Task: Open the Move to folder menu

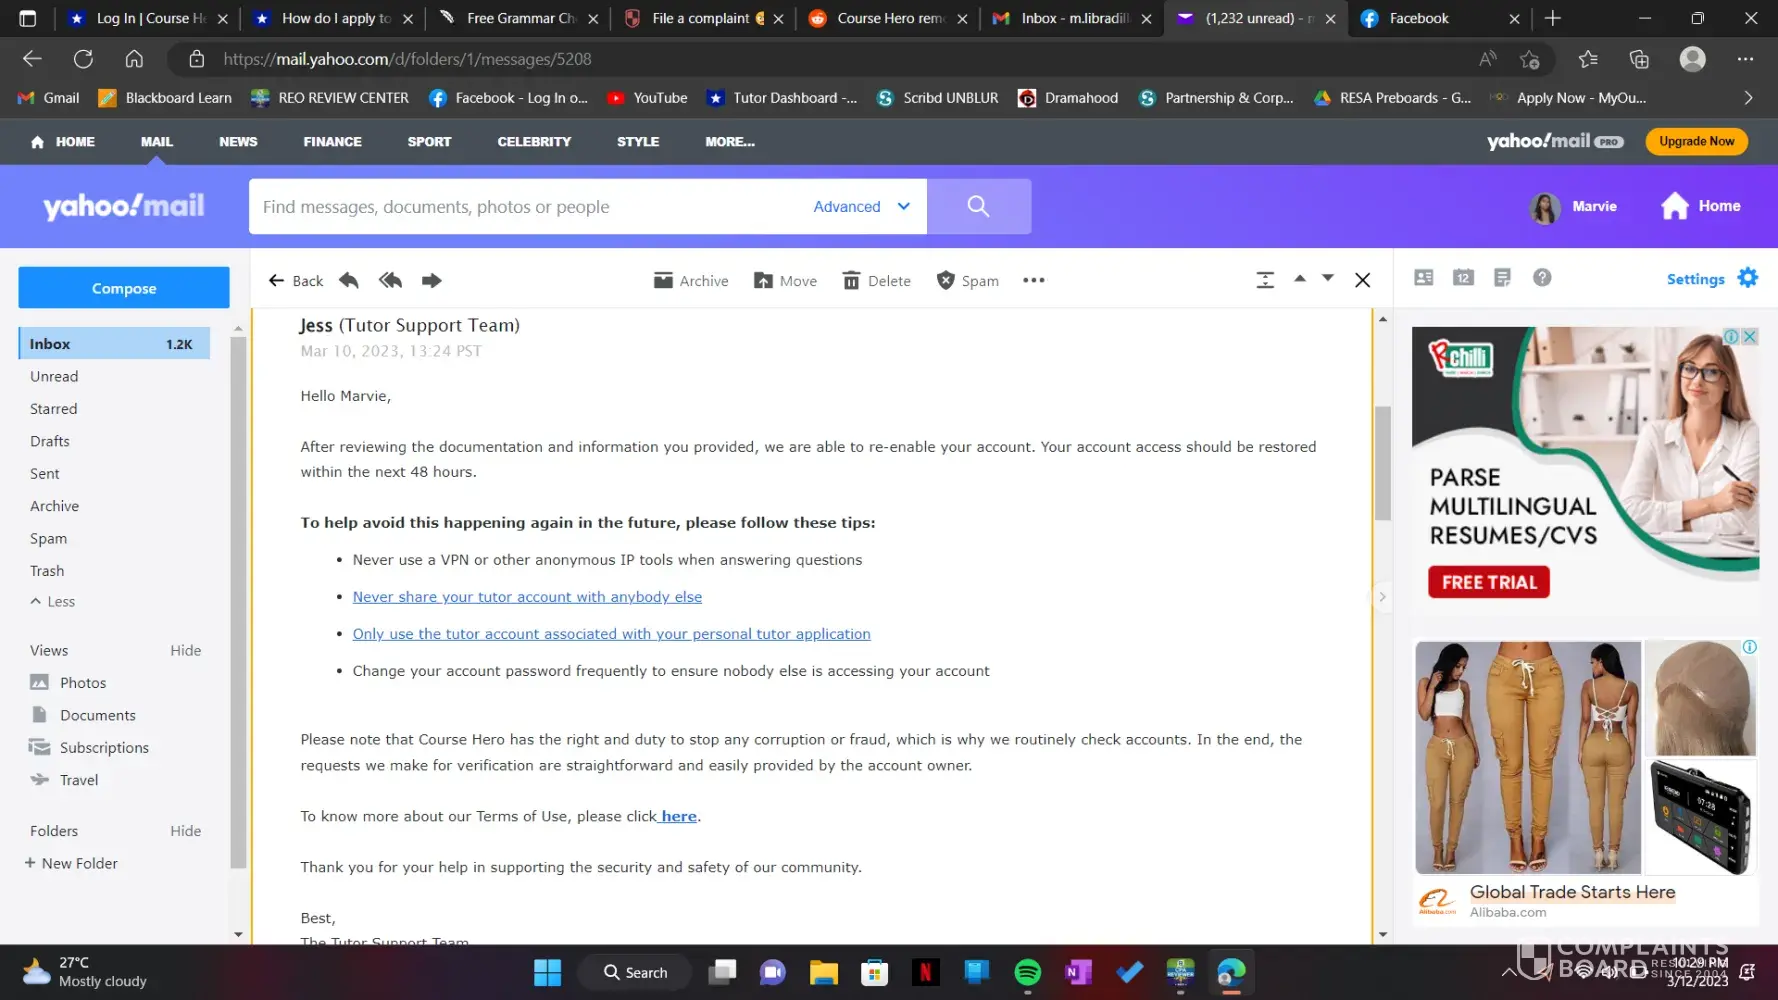Action: [785, 281]
